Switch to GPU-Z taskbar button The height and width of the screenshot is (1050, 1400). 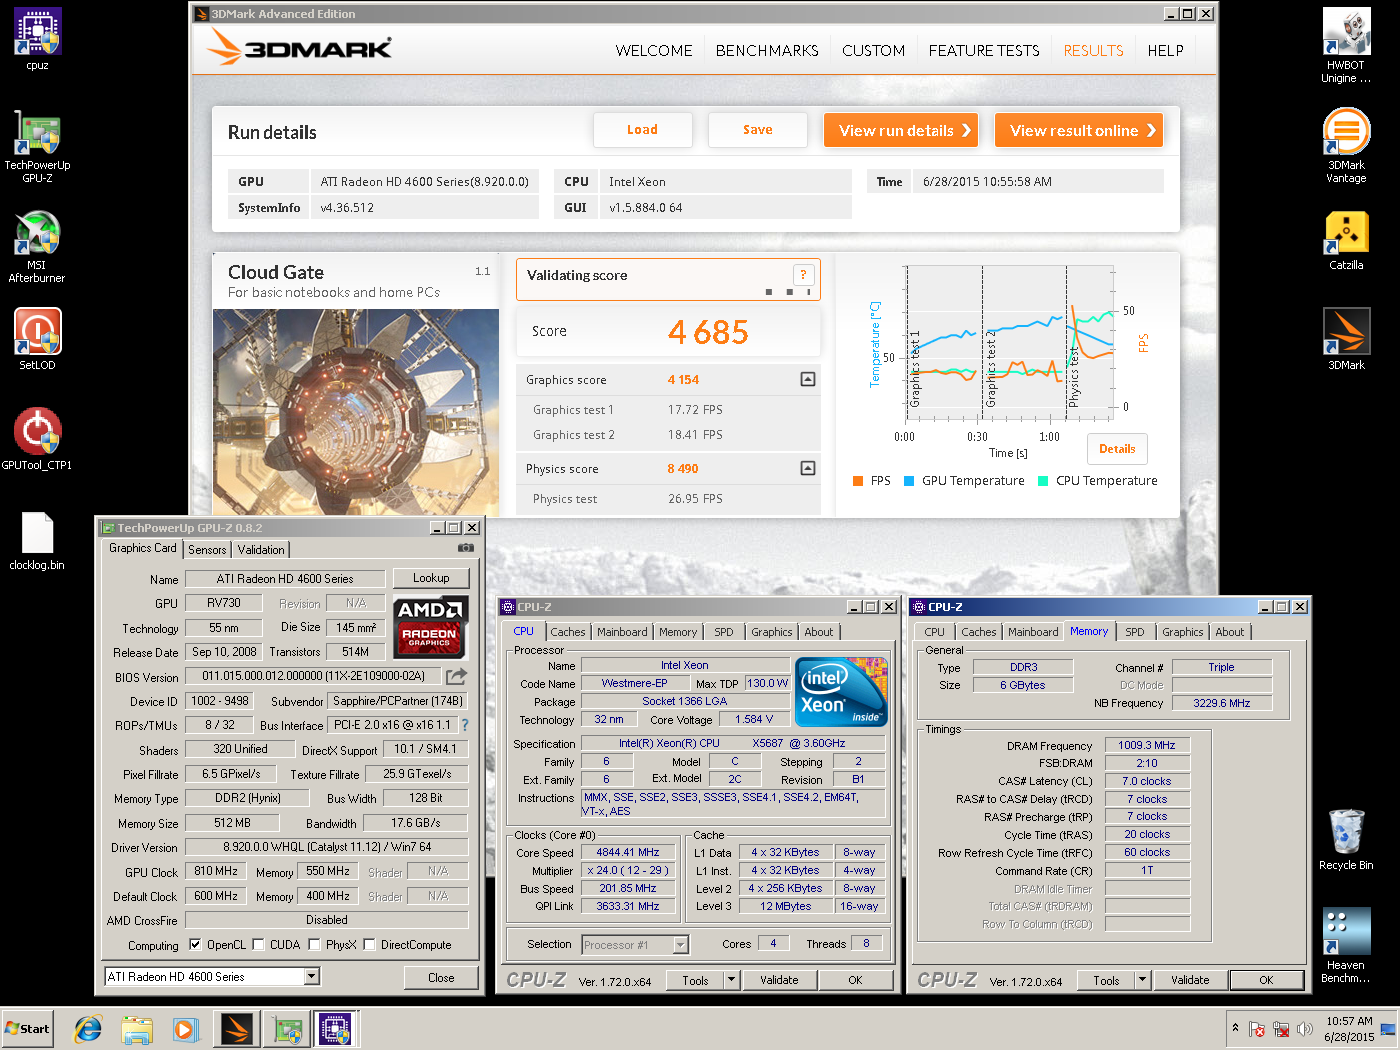tap(287, 1028)
